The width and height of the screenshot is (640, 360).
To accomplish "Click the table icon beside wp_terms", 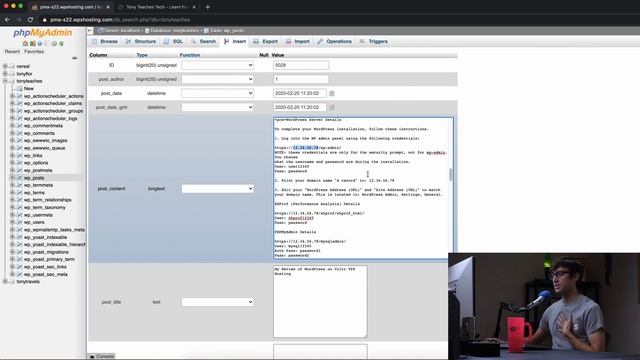I will point(19,193).
